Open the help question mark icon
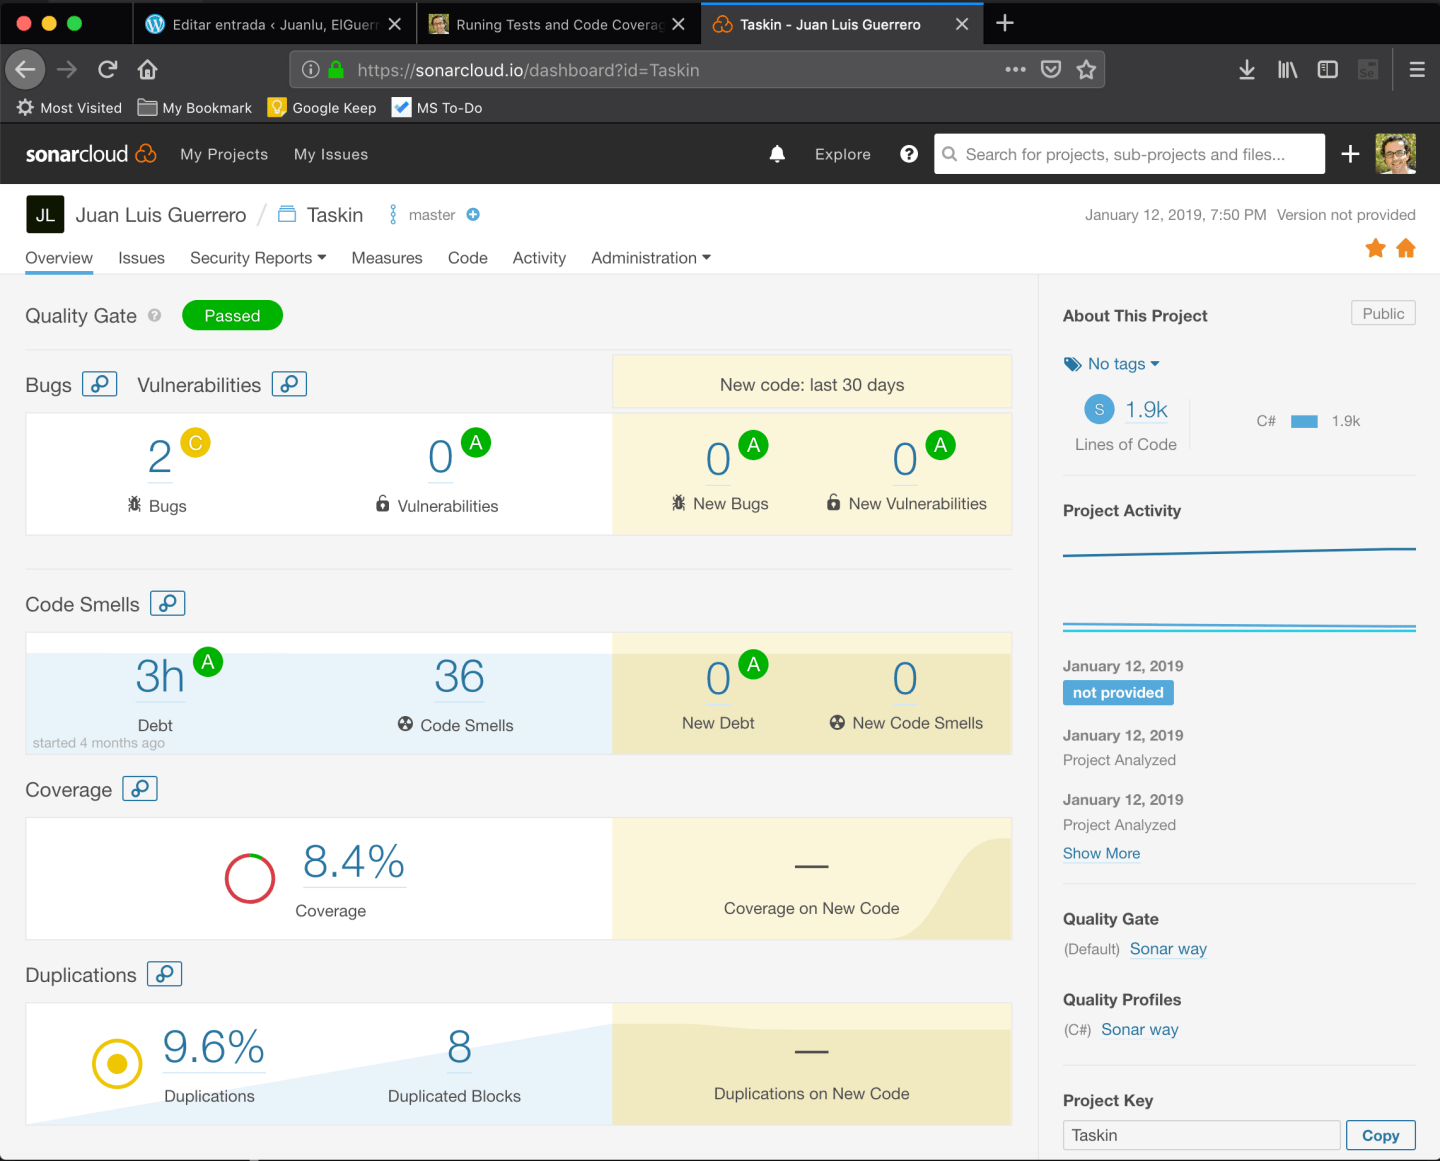Viewport: 1440px width, 1161px height. click(908, 154)
